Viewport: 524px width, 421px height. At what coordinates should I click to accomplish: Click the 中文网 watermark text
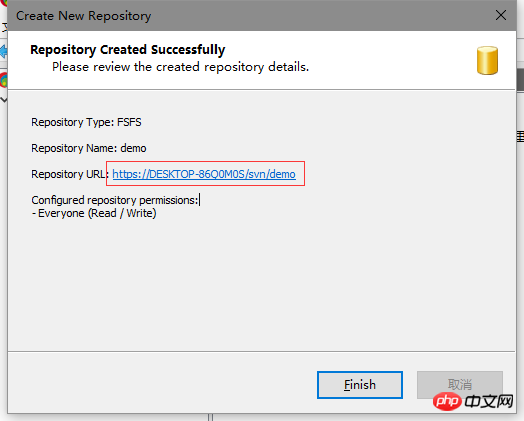coord(489,401)
